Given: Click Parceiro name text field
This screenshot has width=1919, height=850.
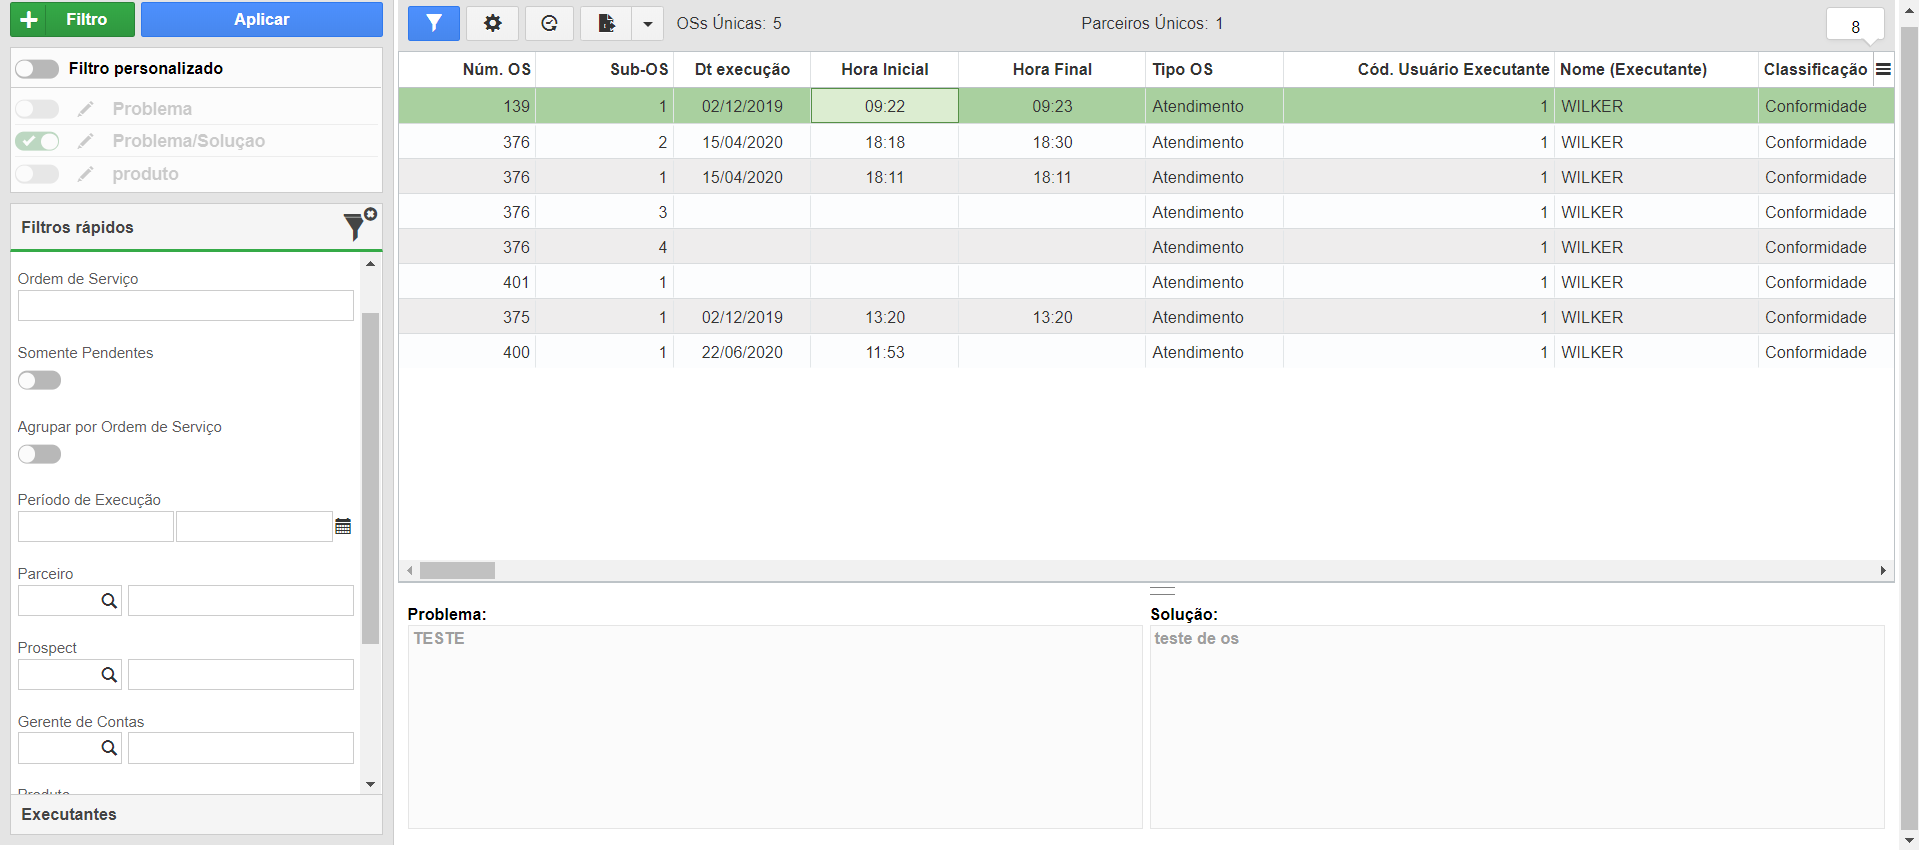Looking at the screenshot, I should point(241,601).
